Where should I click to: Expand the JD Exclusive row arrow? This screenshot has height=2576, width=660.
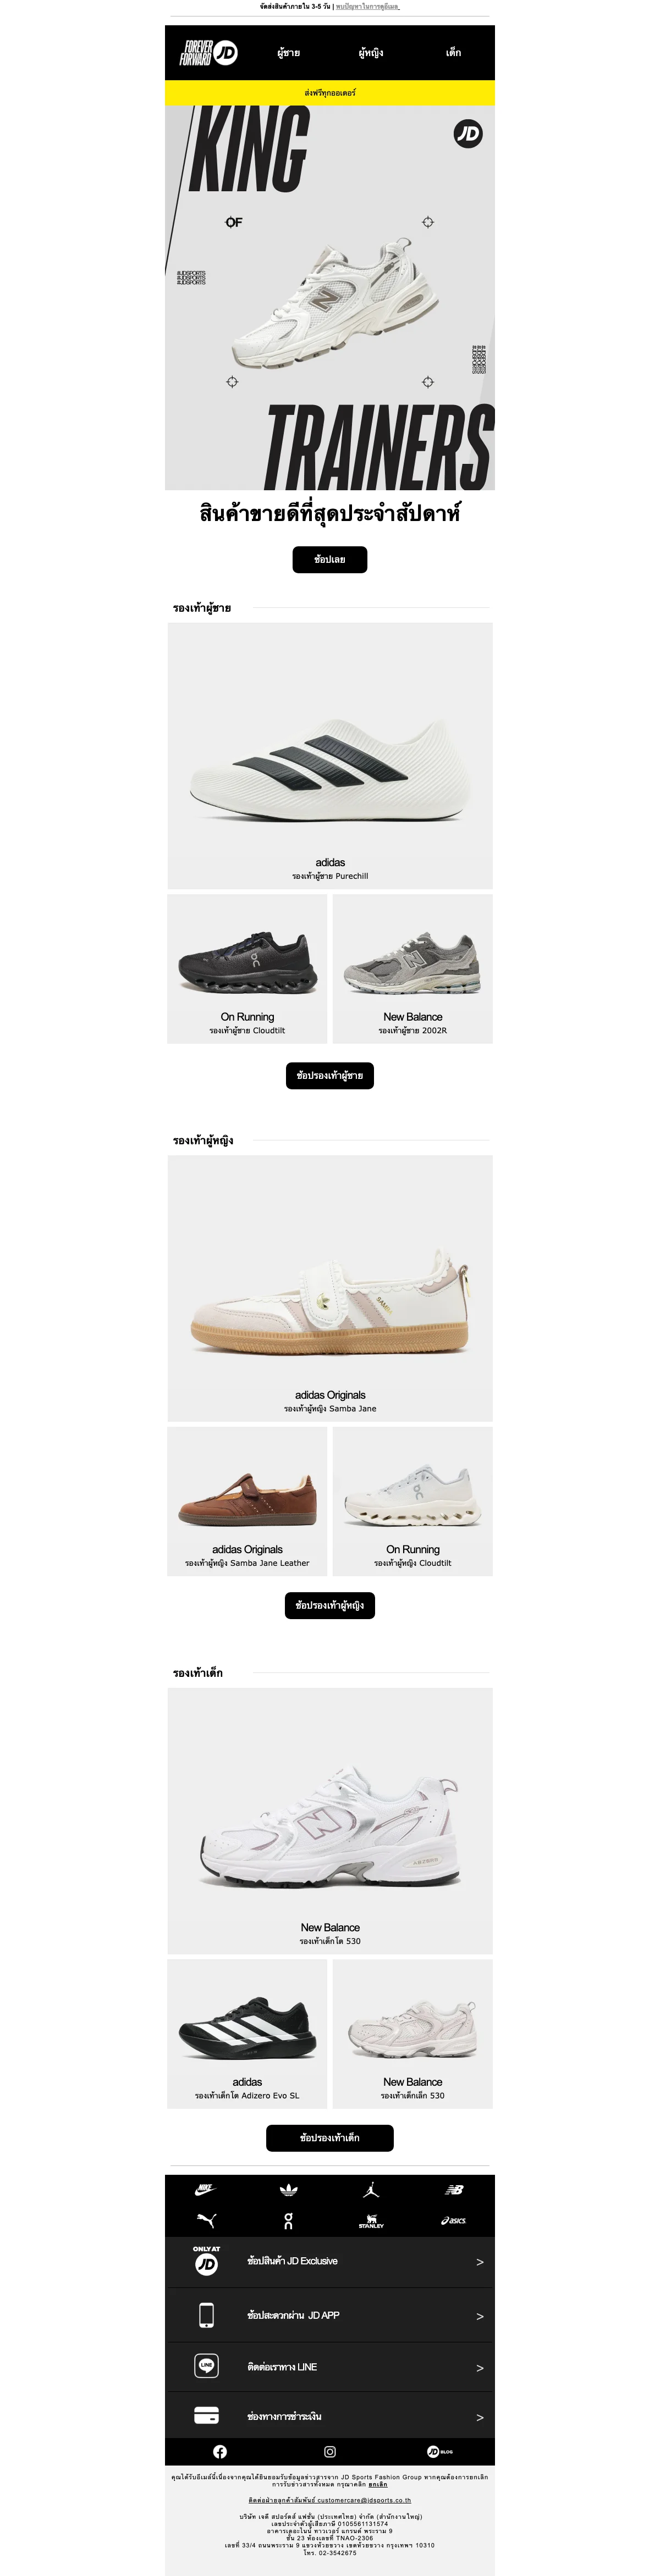click(480, 2262)
